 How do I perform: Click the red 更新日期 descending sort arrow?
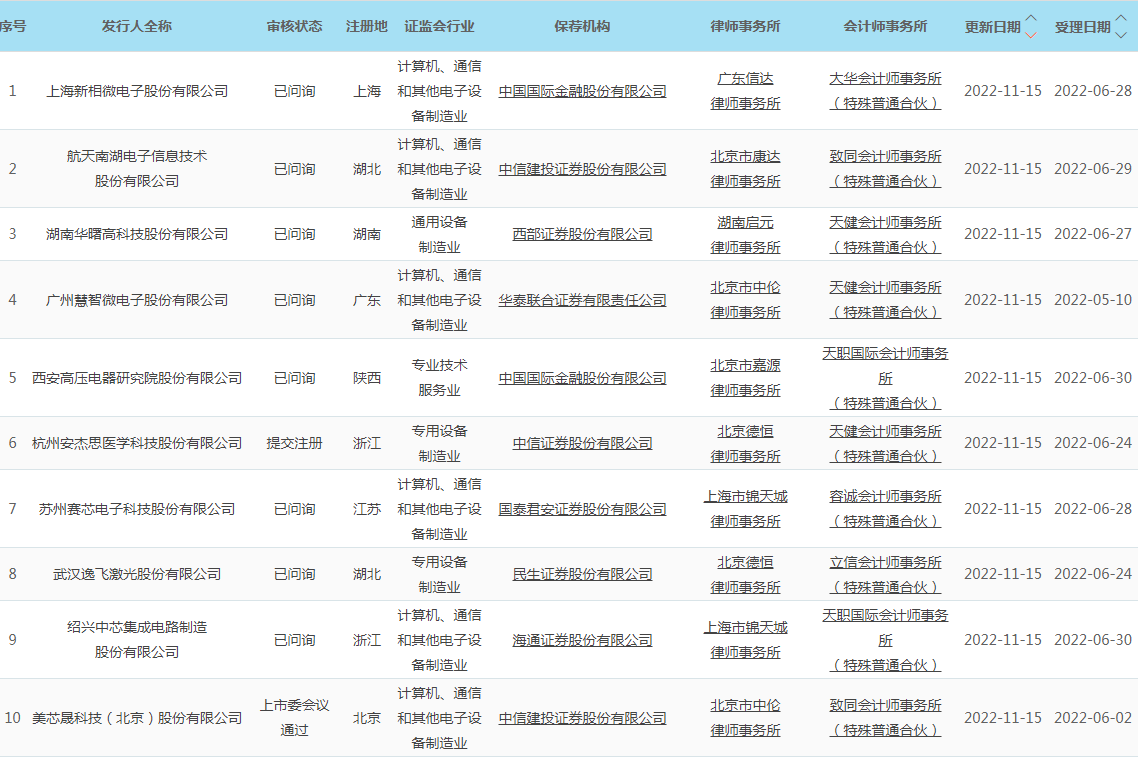point(1031,34)
